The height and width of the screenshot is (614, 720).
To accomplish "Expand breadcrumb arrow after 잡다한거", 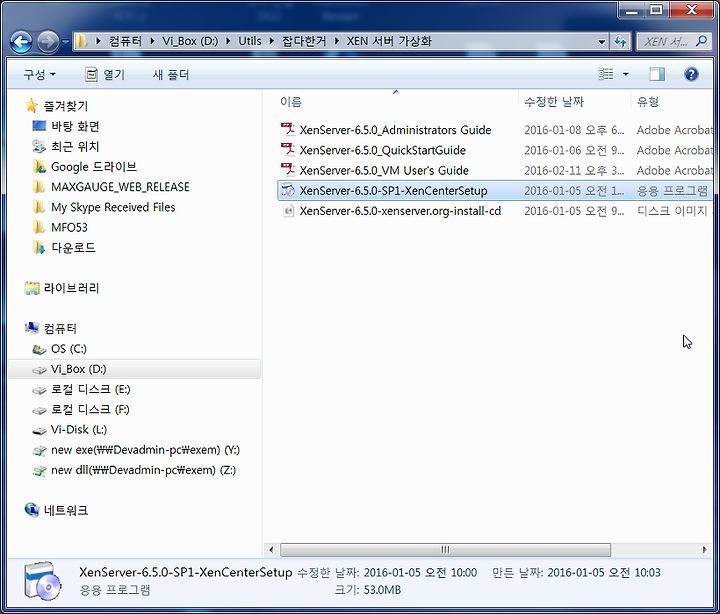I will point(337,41).
